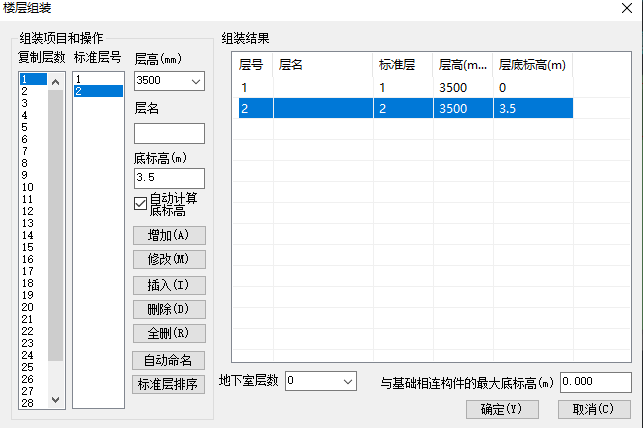Select 15 in the 复制层数 list
This screenshot has height=428, width=643.
tap(33, 247)
